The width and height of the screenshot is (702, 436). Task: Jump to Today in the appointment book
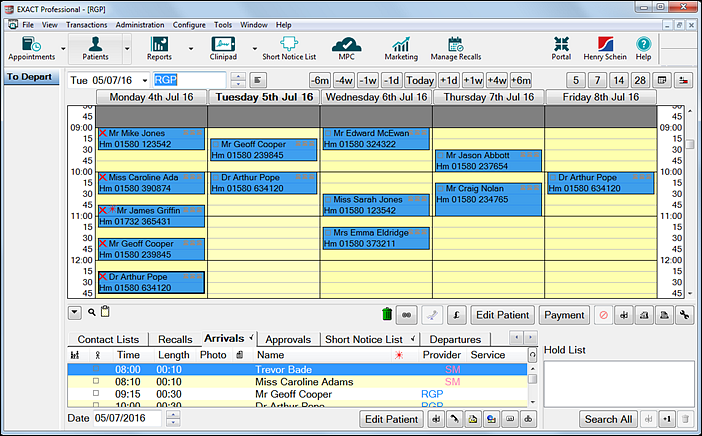coord(419,80)
